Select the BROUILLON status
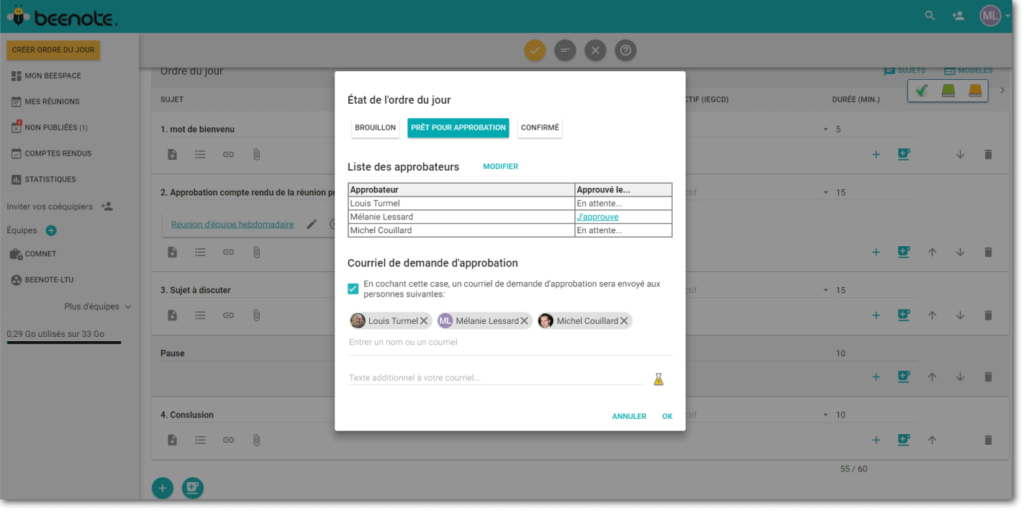The height and width of the screenshot is (519, 1024). (376, 128)
